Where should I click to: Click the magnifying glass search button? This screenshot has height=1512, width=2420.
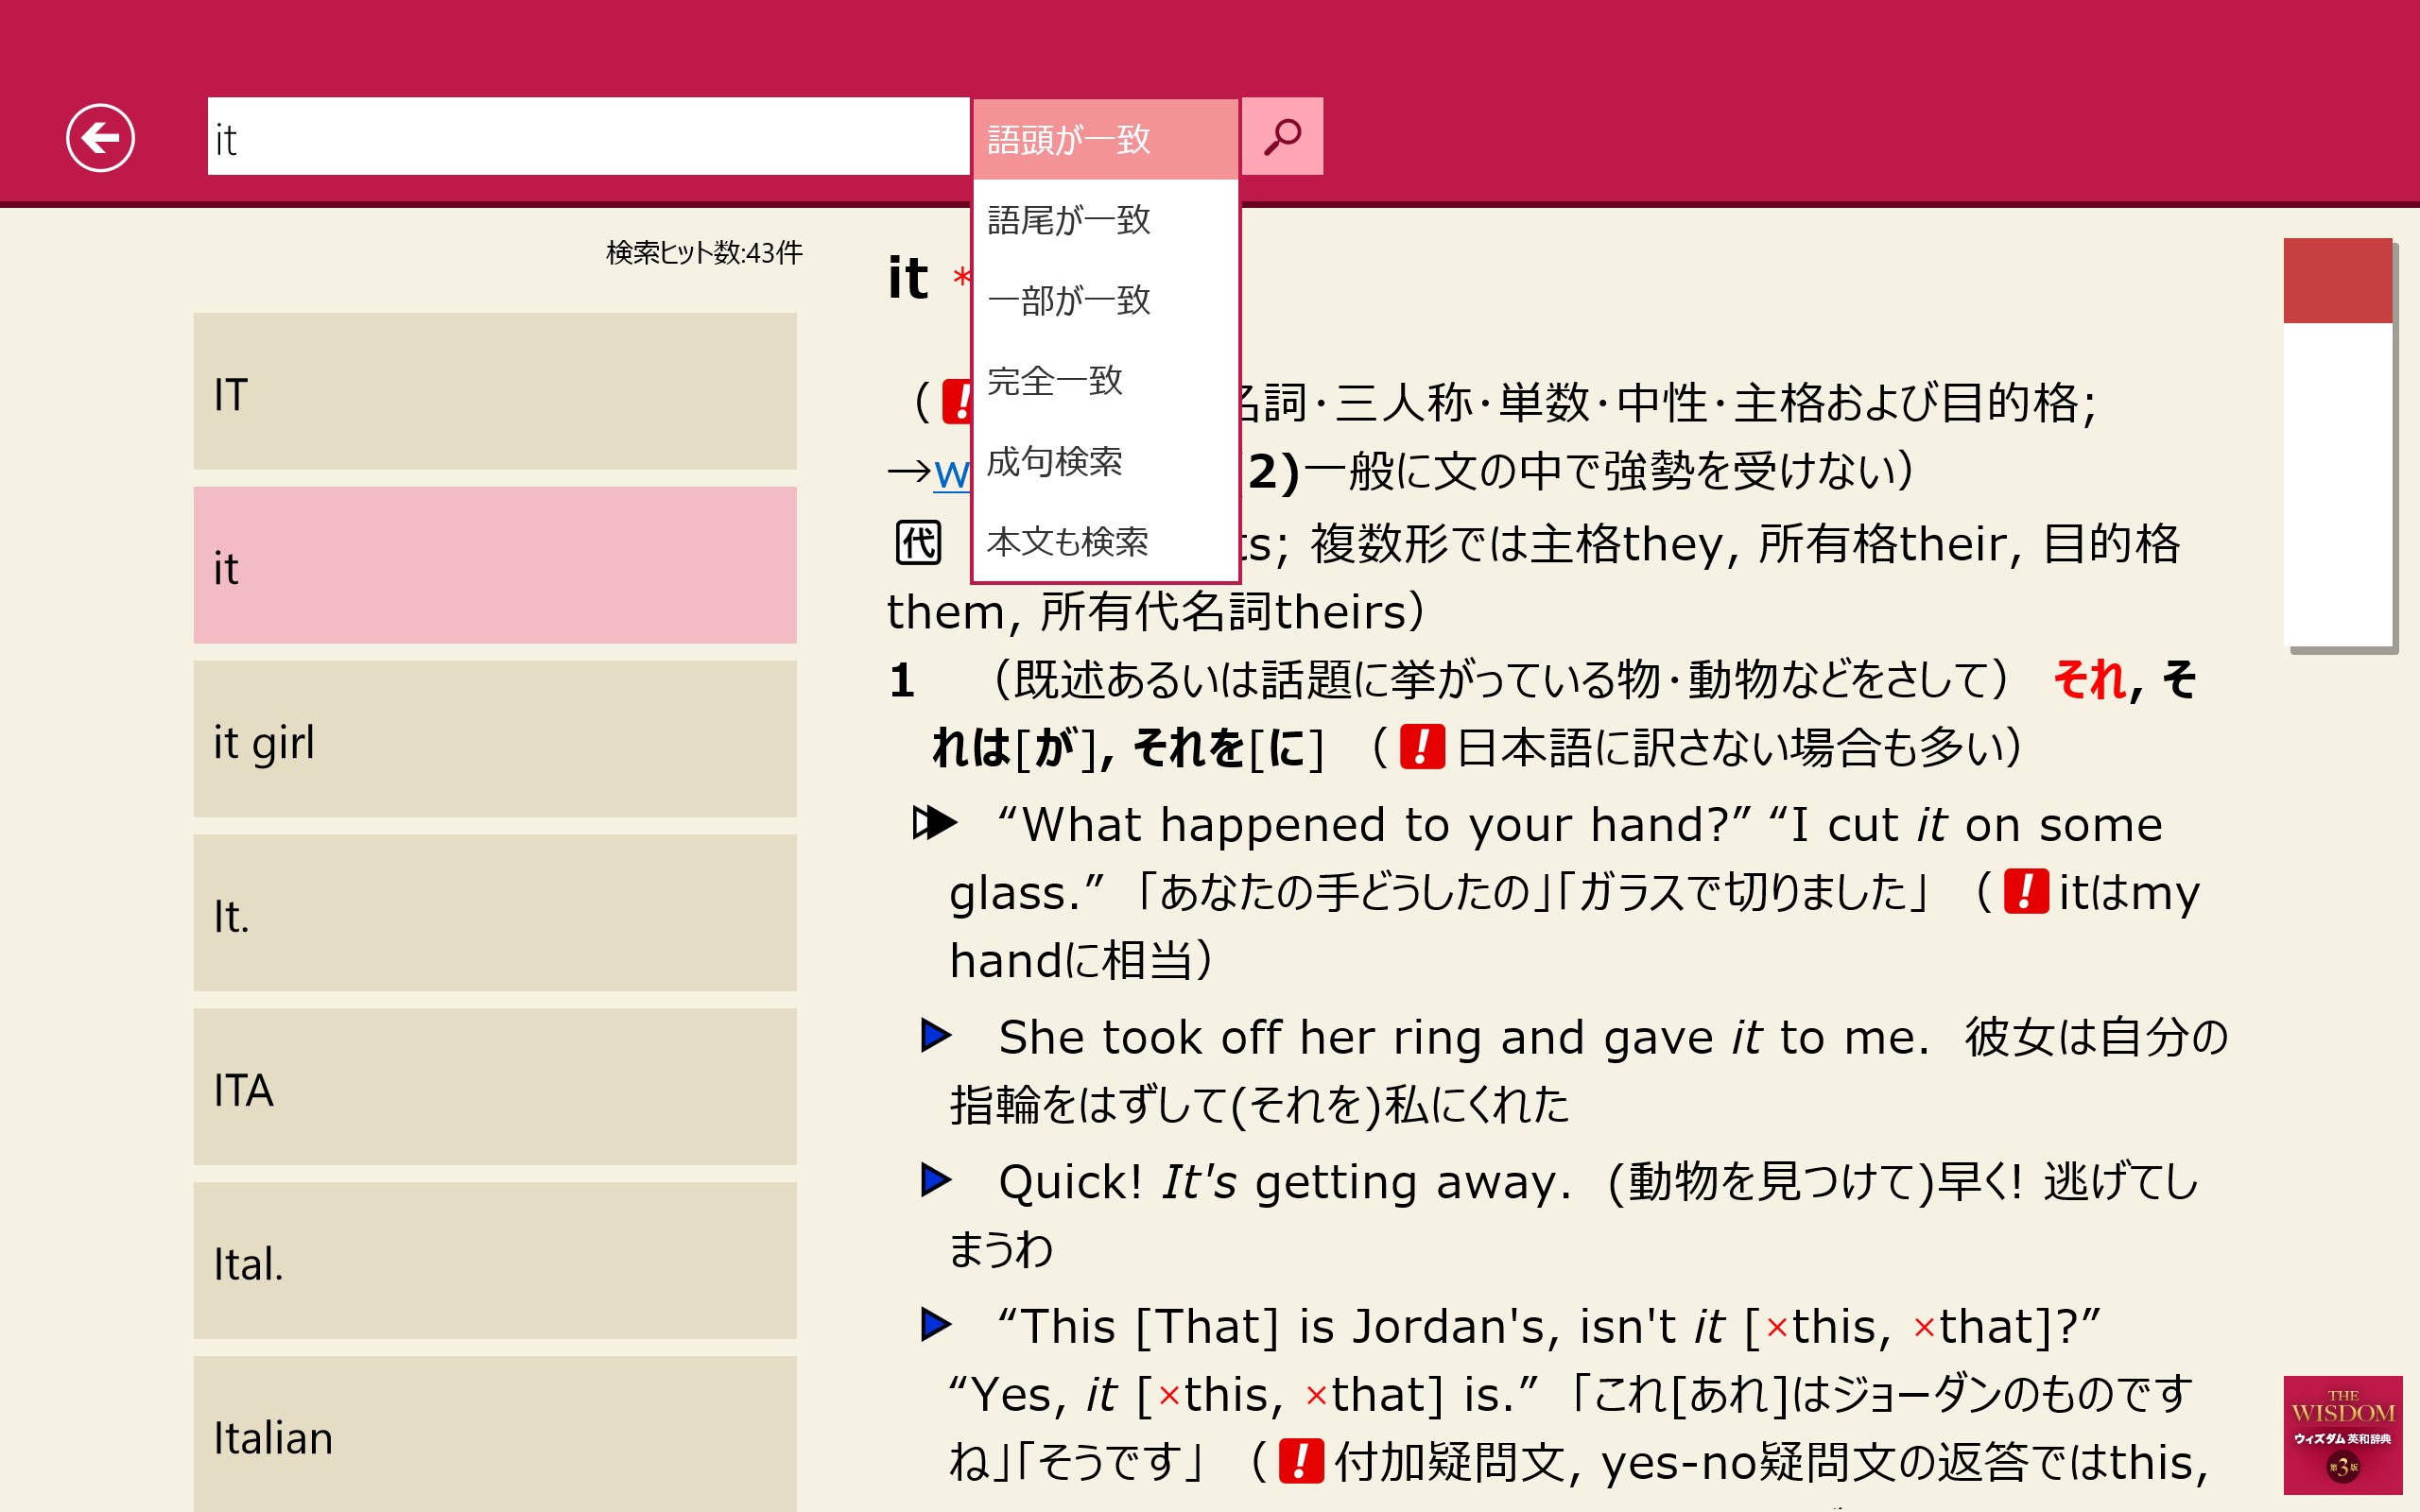tap(1281, 137)
